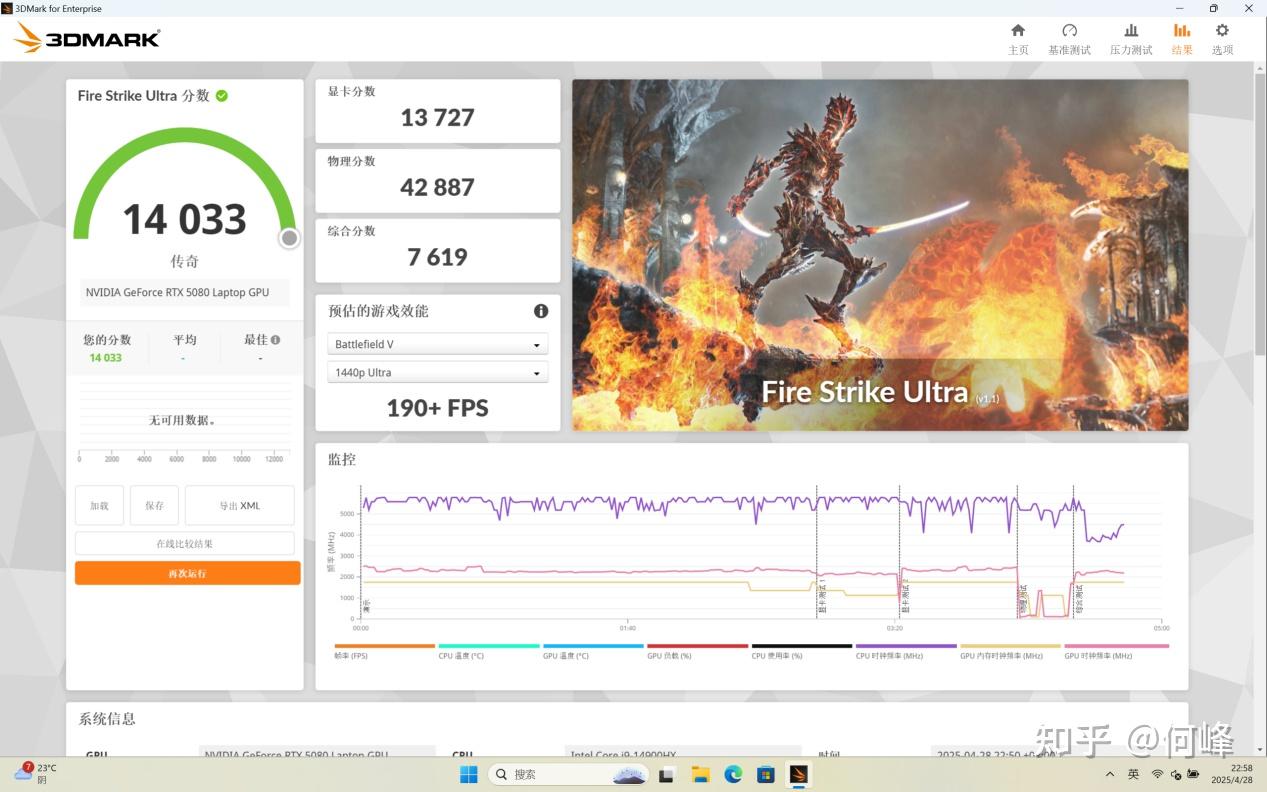
Task: Open the benchmark test (基准测试) section
Action: coord(1069,38)
